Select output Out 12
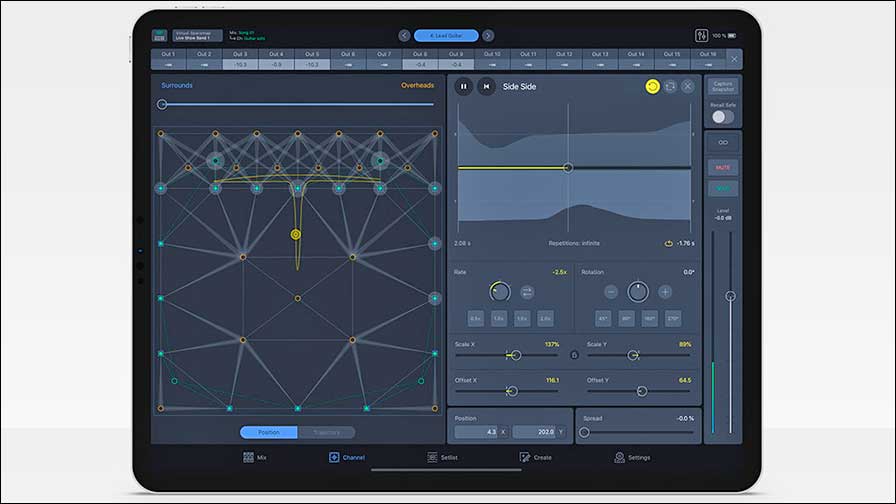This screenshot has height=504, width=896. (564, 59)
